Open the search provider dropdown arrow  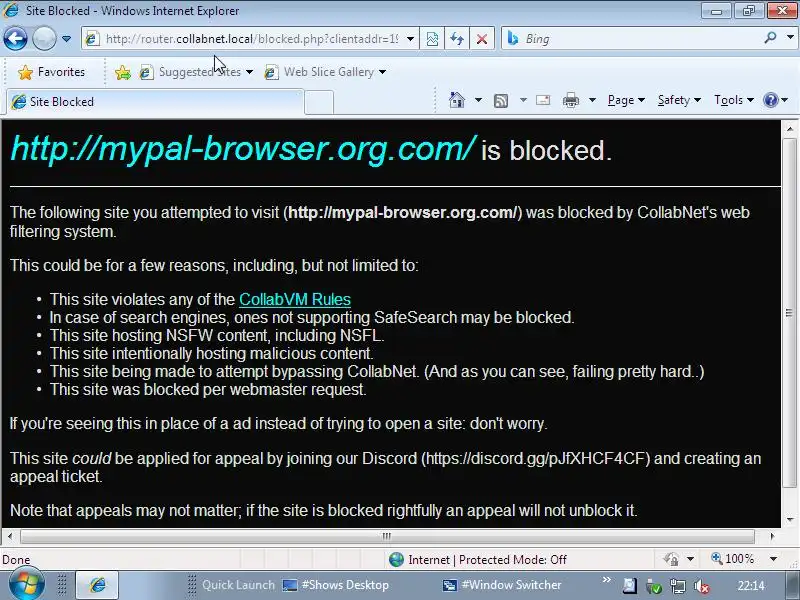tap(790, 37)
